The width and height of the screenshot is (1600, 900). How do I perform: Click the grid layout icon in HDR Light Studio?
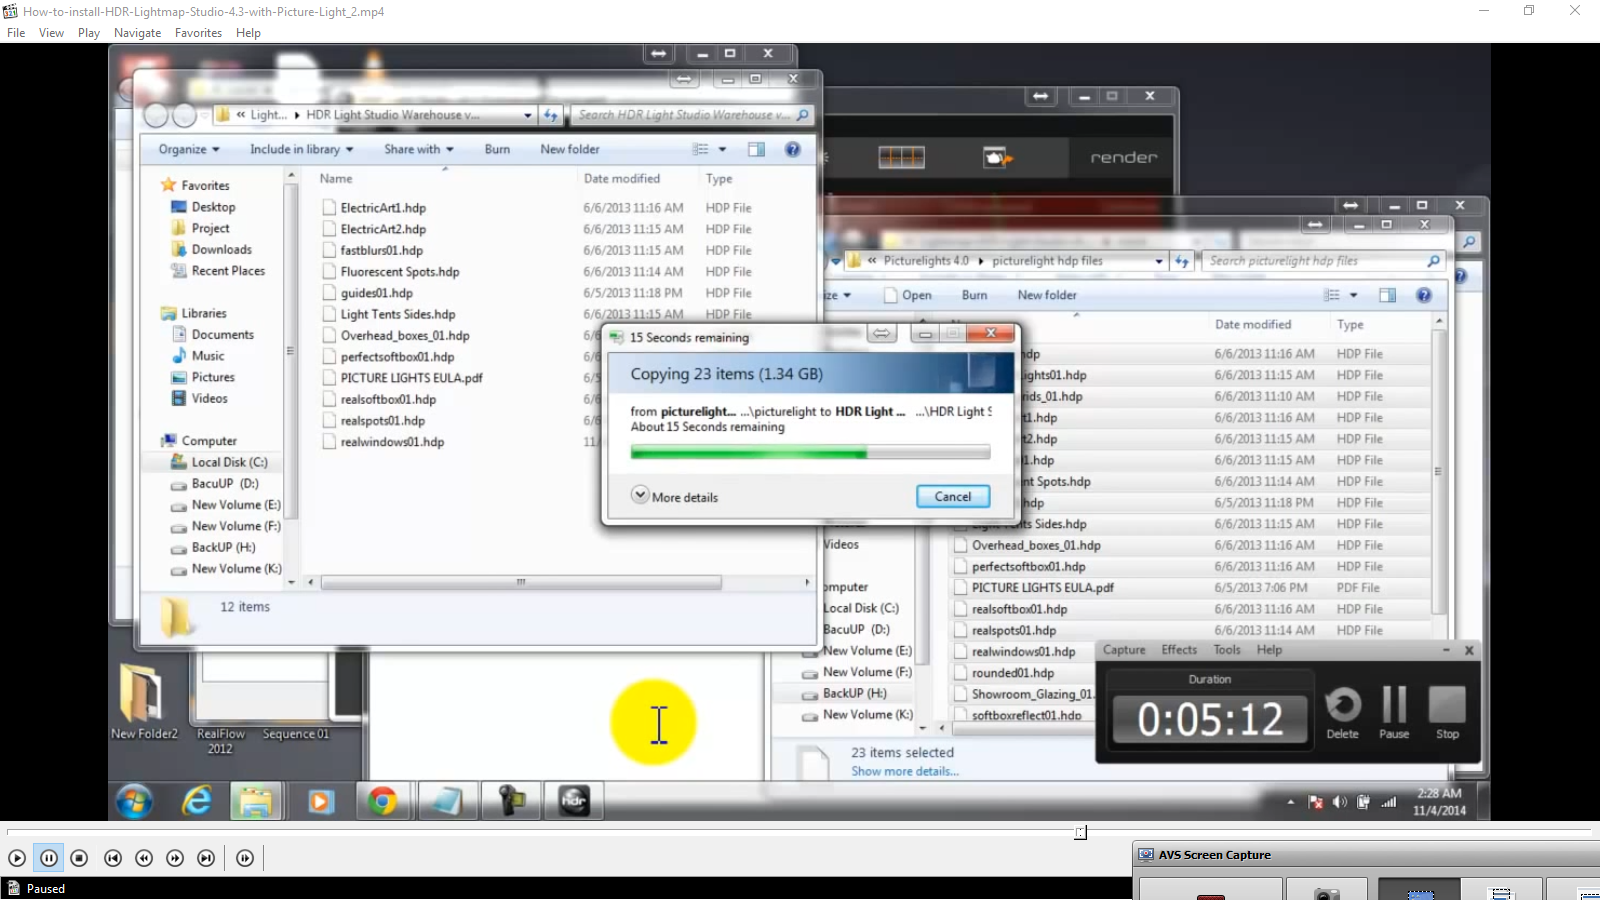[x=901, y=157]
